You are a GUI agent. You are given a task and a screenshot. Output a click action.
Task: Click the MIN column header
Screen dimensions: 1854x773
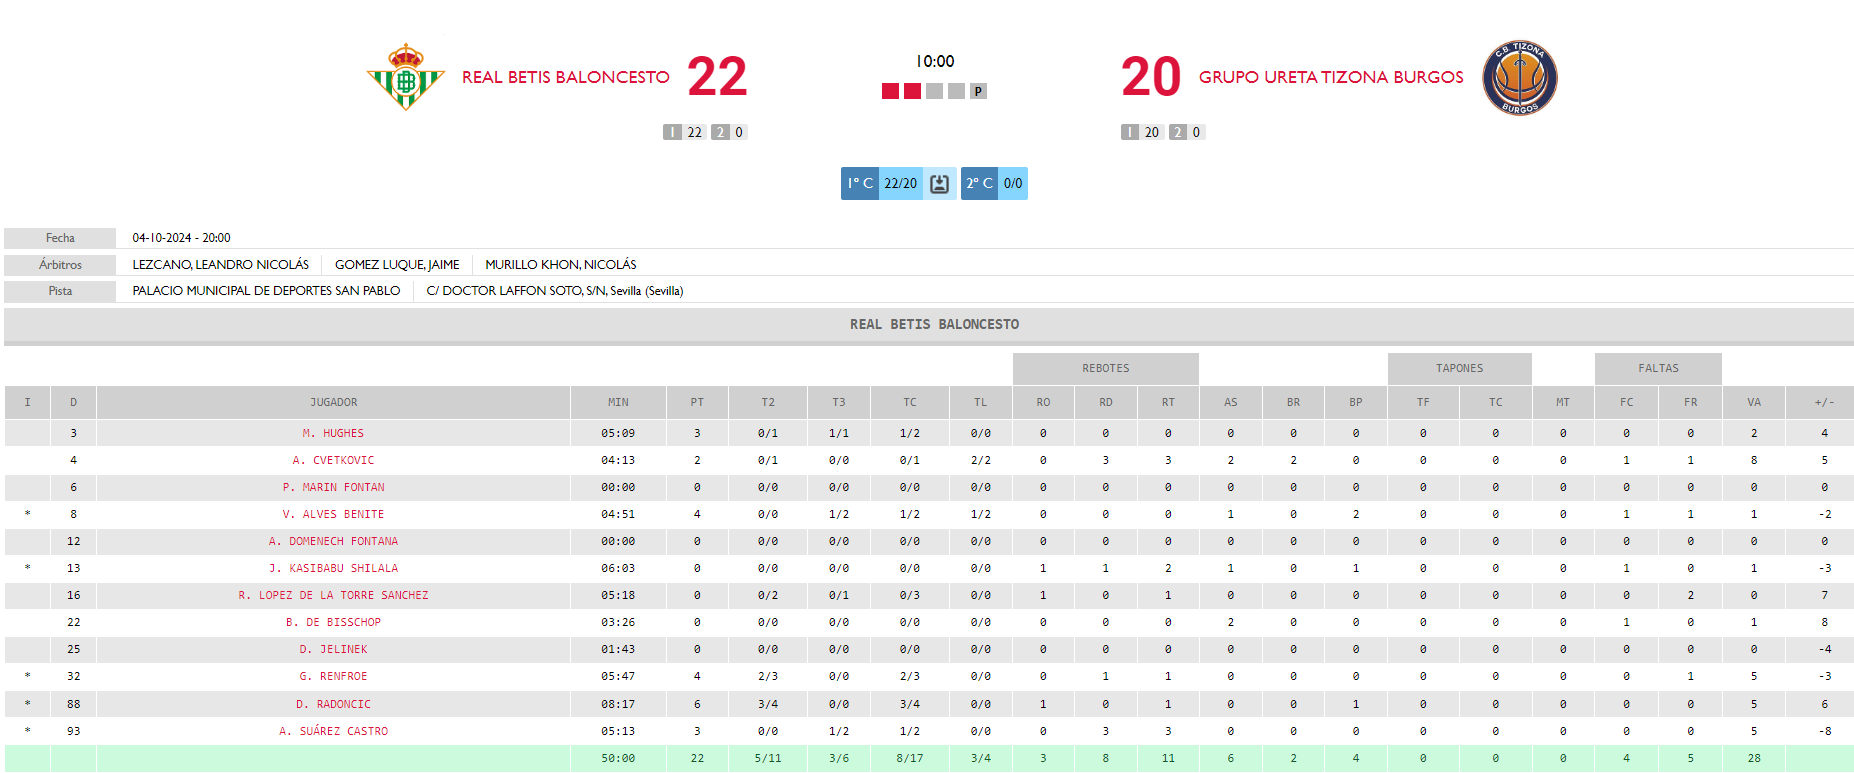[x=618, y=402]
